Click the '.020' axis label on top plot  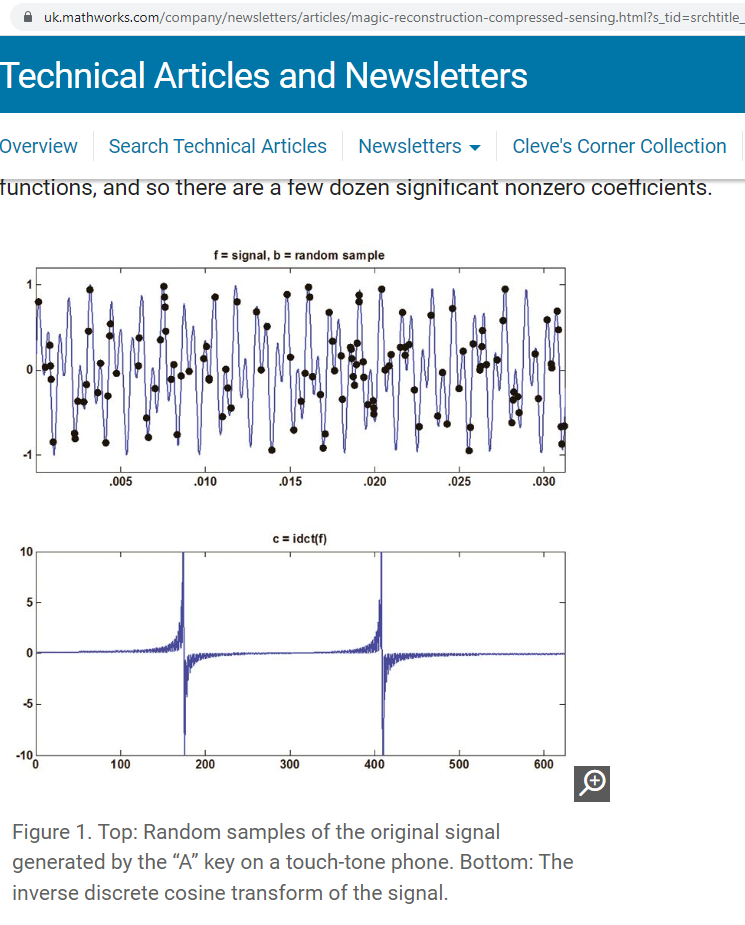(375, 481)
